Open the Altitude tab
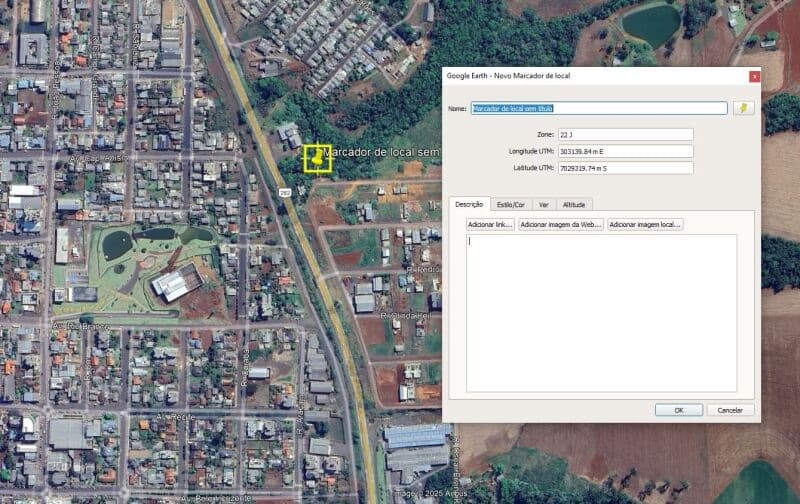800x504 pixels. [574, 205]
